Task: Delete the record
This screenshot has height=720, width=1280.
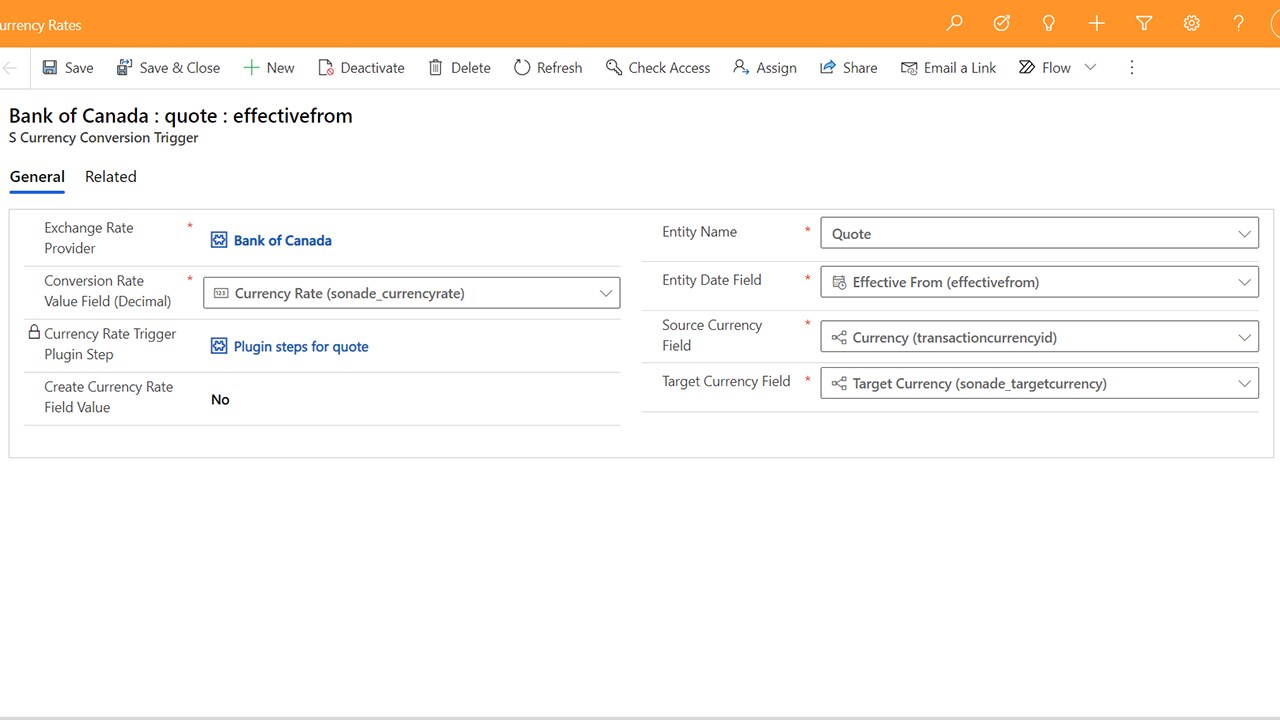Action: [459, 68]
